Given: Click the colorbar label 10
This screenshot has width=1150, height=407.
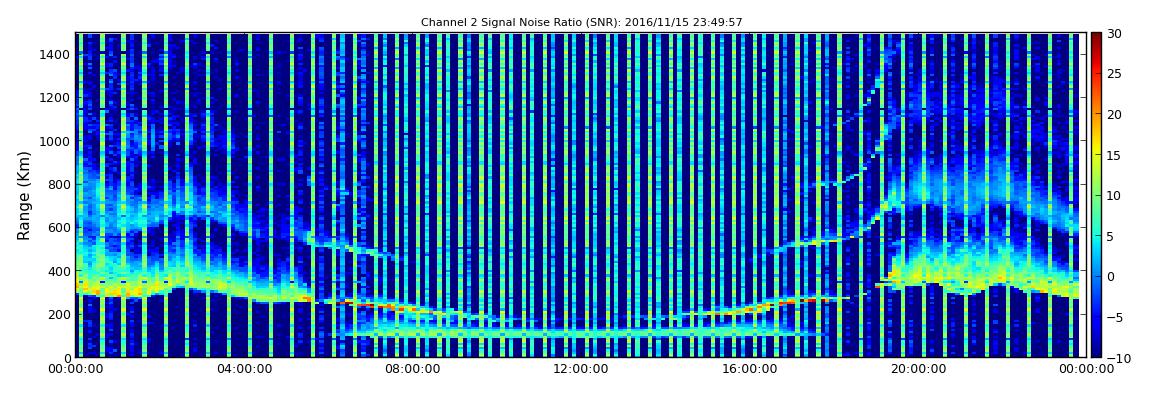Looking at the screenshot, I should tap(1115, 196).
